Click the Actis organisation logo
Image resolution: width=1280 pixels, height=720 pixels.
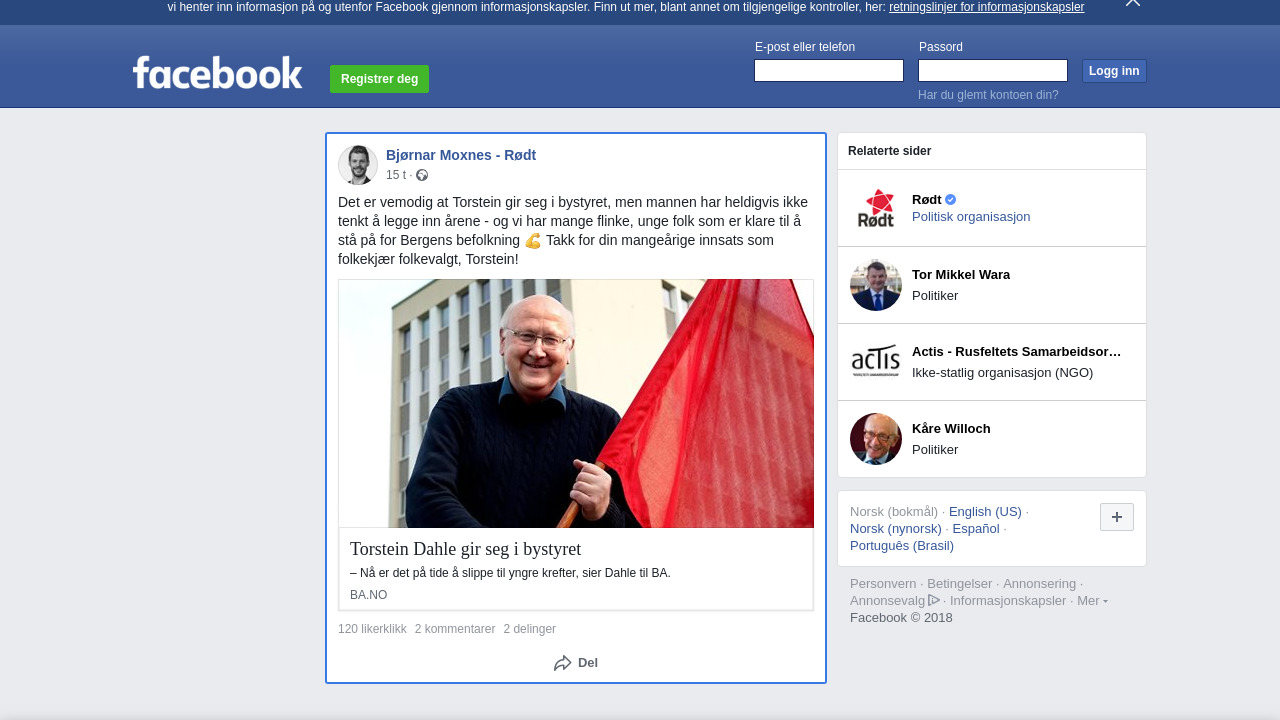click(876, 362)
